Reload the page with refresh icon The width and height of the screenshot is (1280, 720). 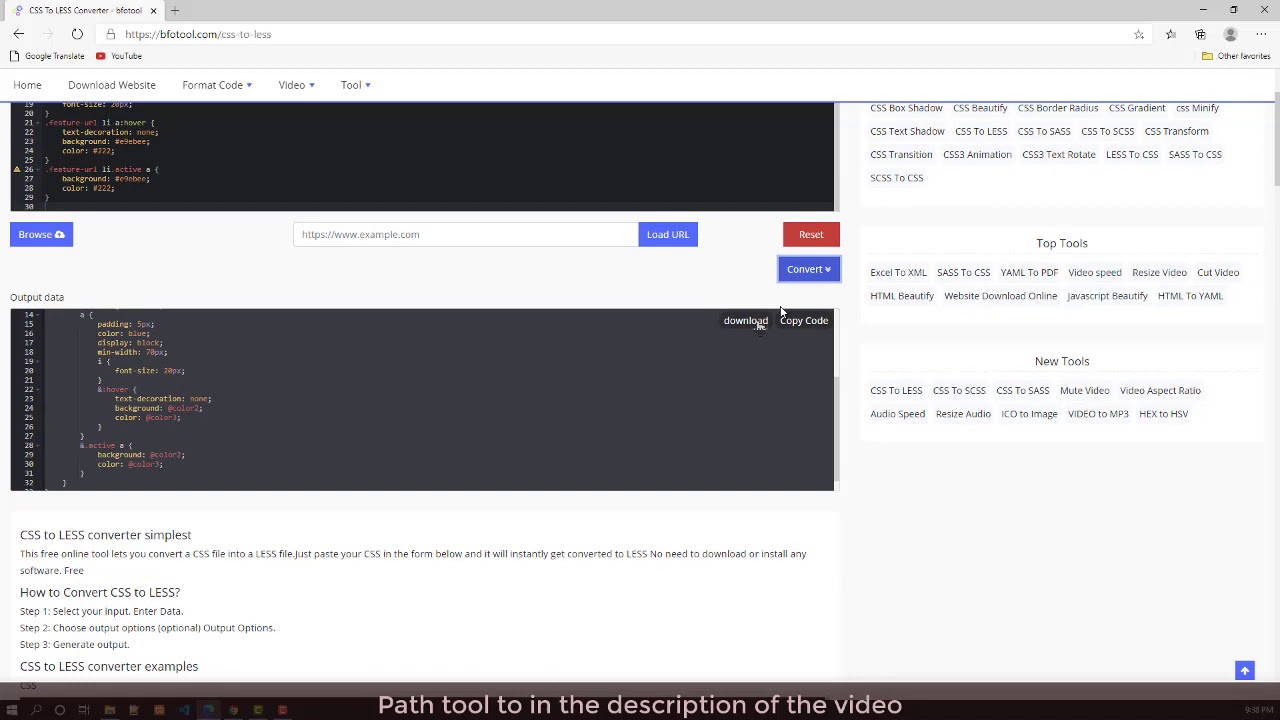(x=77, y=34)
